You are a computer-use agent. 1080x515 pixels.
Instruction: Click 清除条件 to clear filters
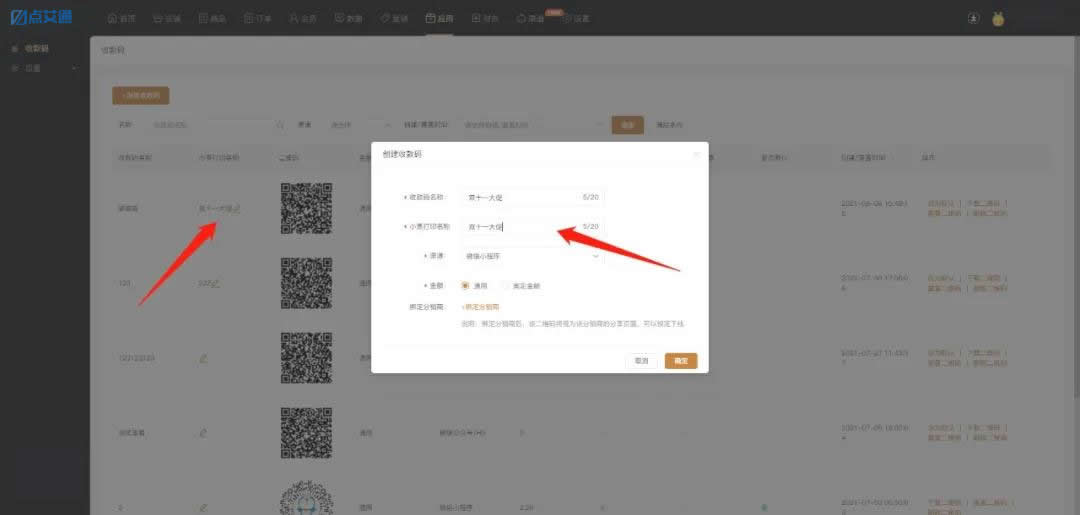[669, 125]
